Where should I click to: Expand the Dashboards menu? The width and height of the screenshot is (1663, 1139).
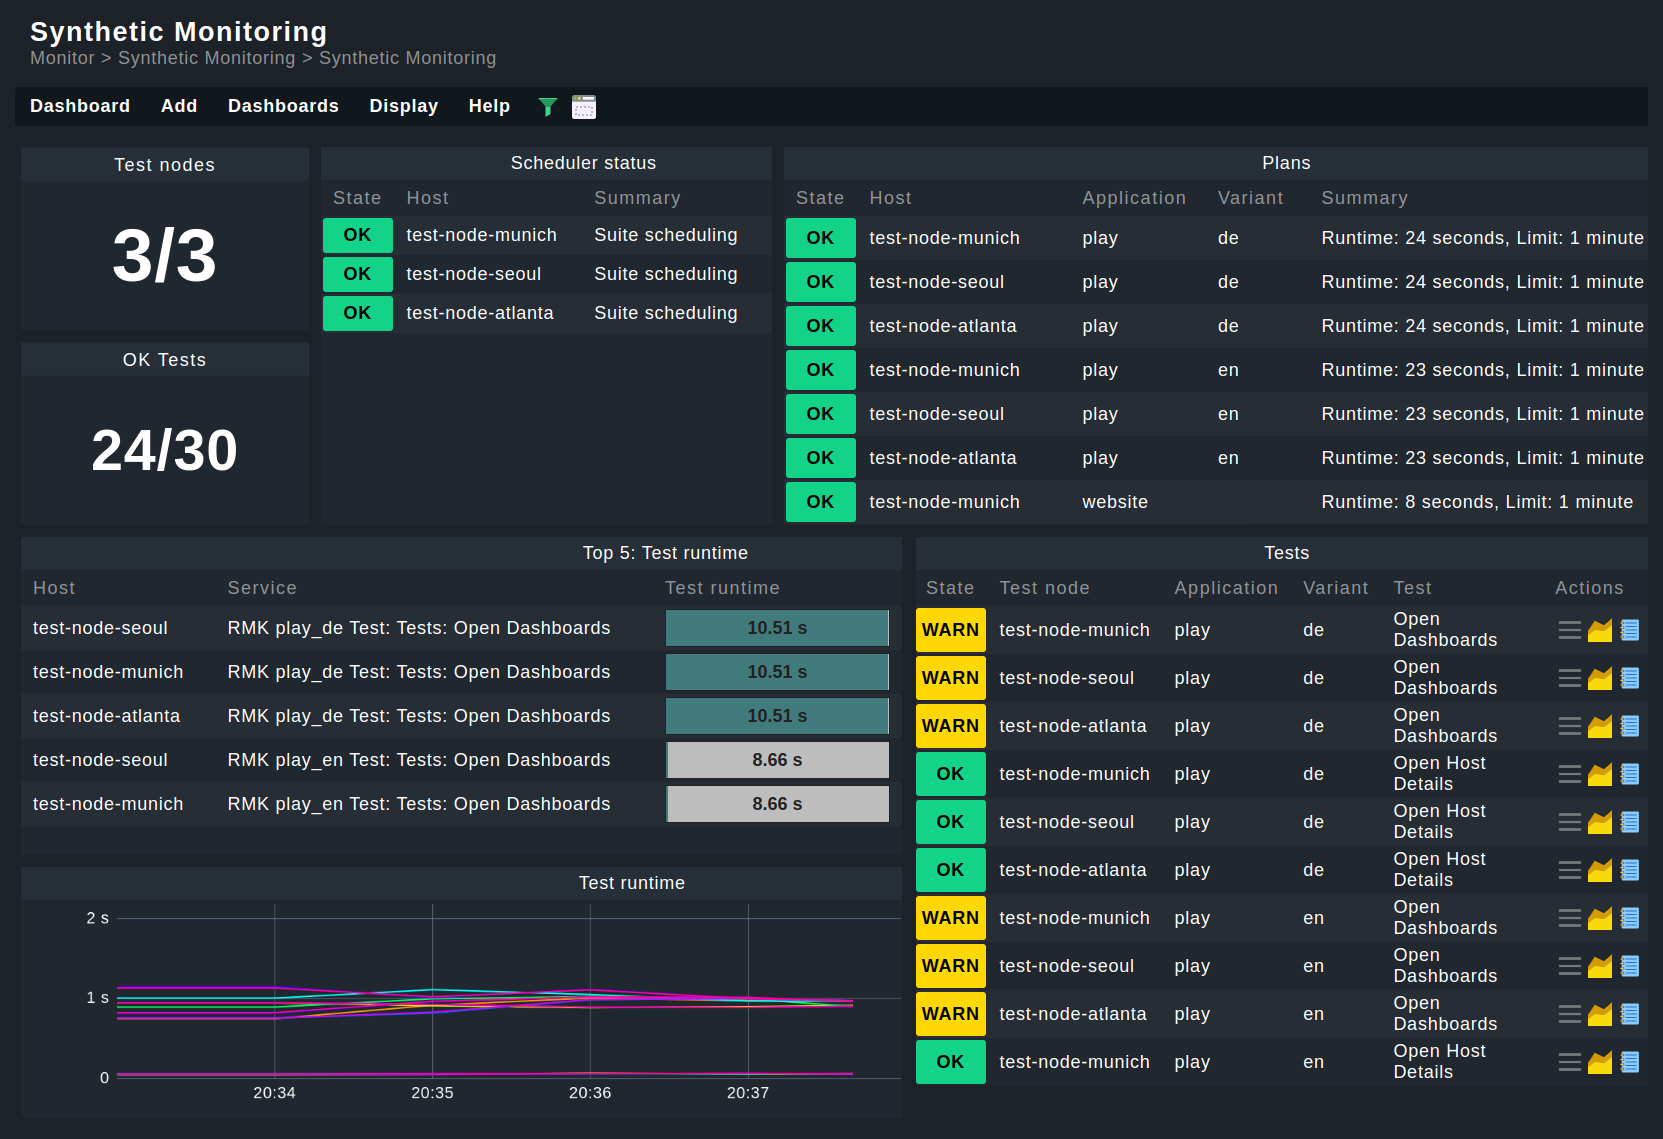click(x=283, y=106)
